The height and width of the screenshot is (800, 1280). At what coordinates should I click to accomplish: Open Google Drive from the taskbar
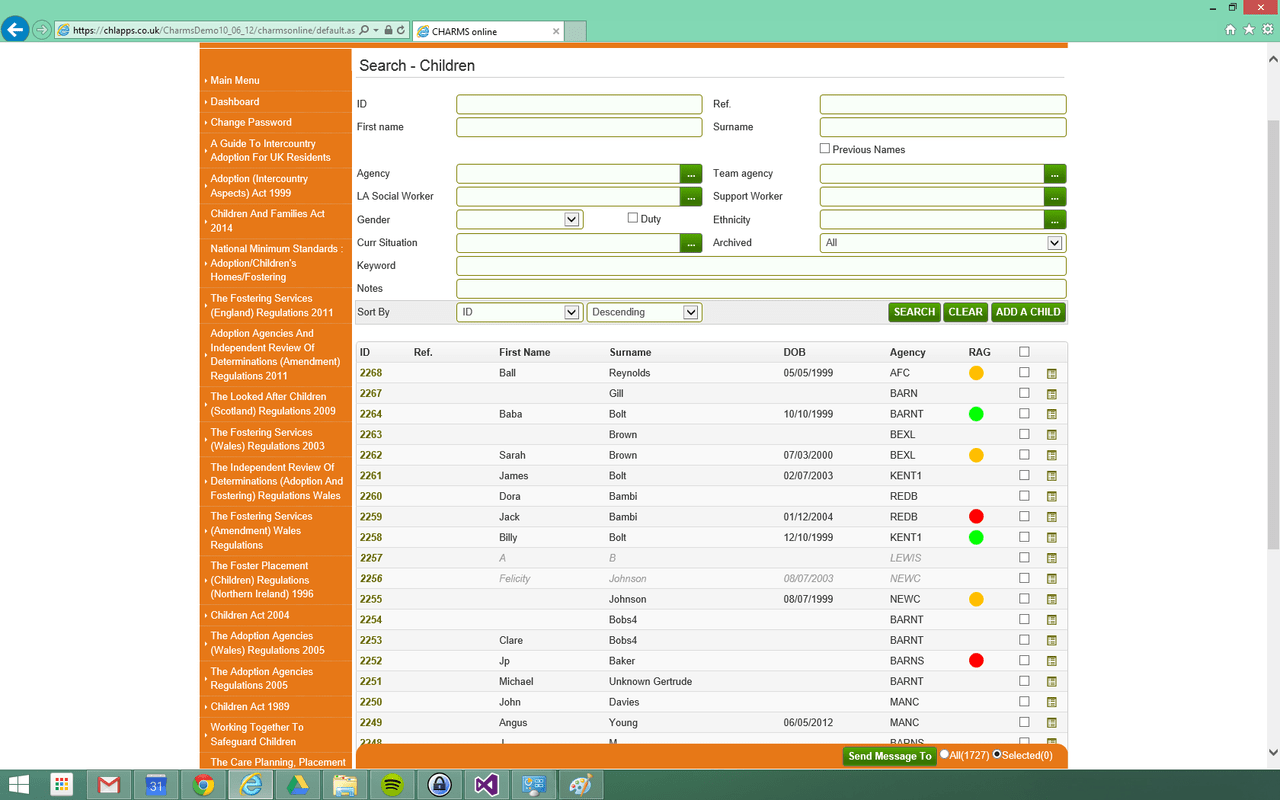point(298,785)
